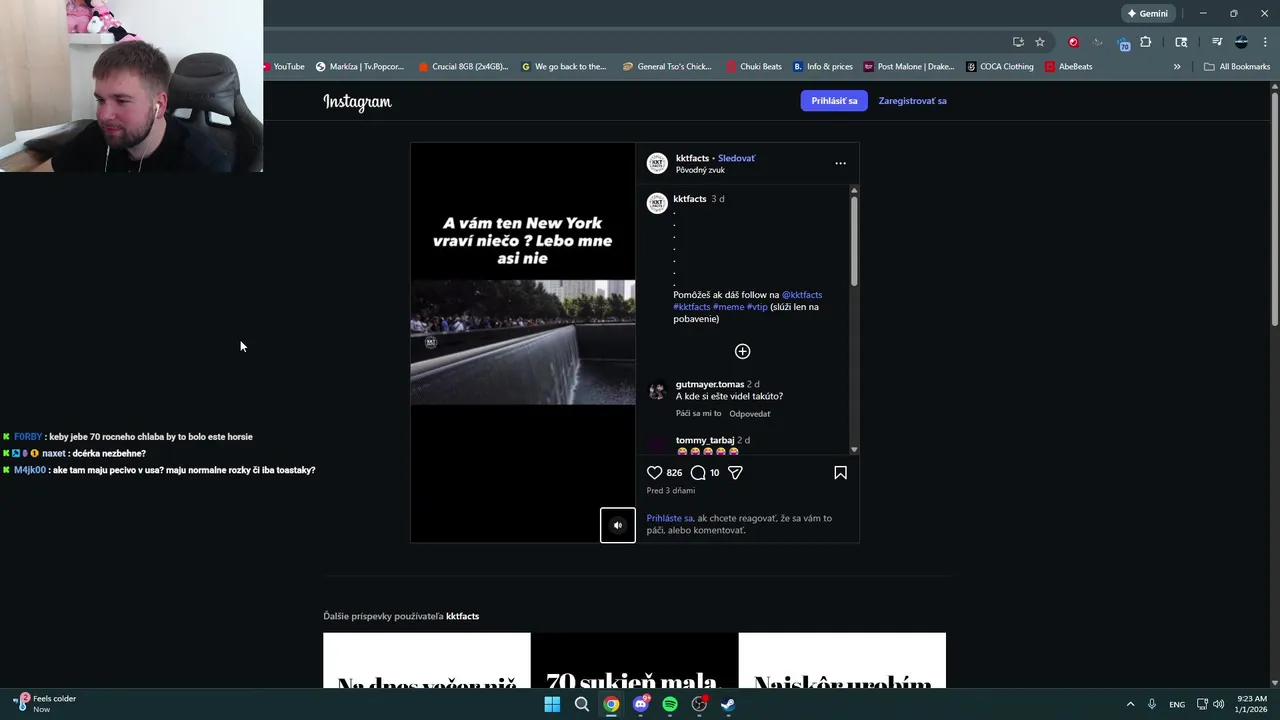Click Páči sa mi to under the comment
This screenshot has width=1280, height=720.
(x=698, y=414)
